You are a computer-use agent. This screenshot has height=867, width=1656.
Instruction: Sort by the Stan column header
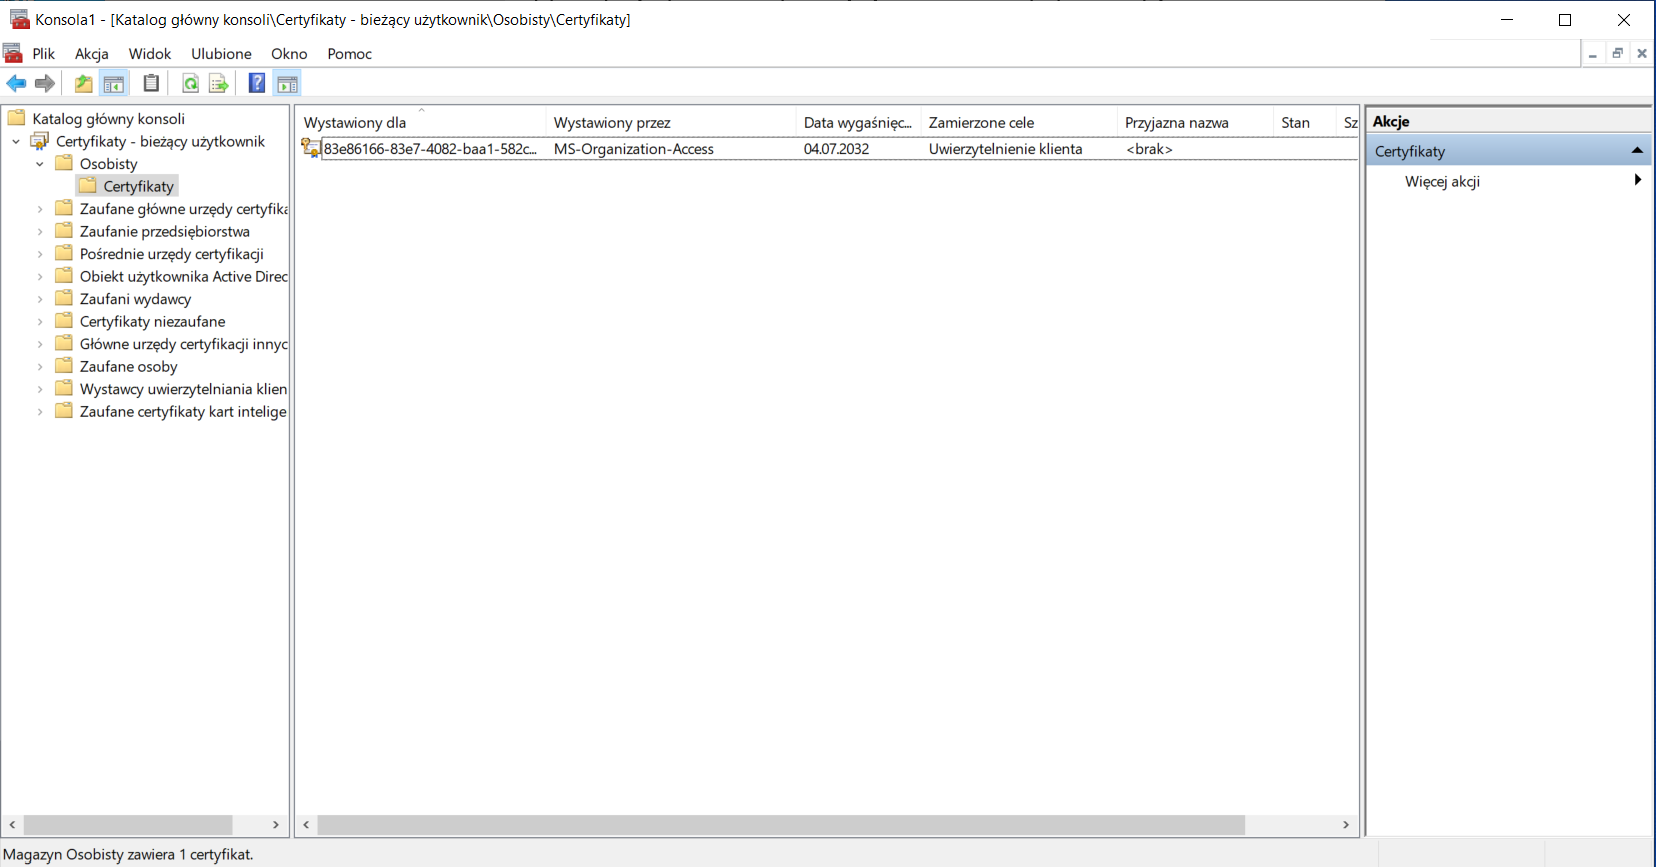1304,122
